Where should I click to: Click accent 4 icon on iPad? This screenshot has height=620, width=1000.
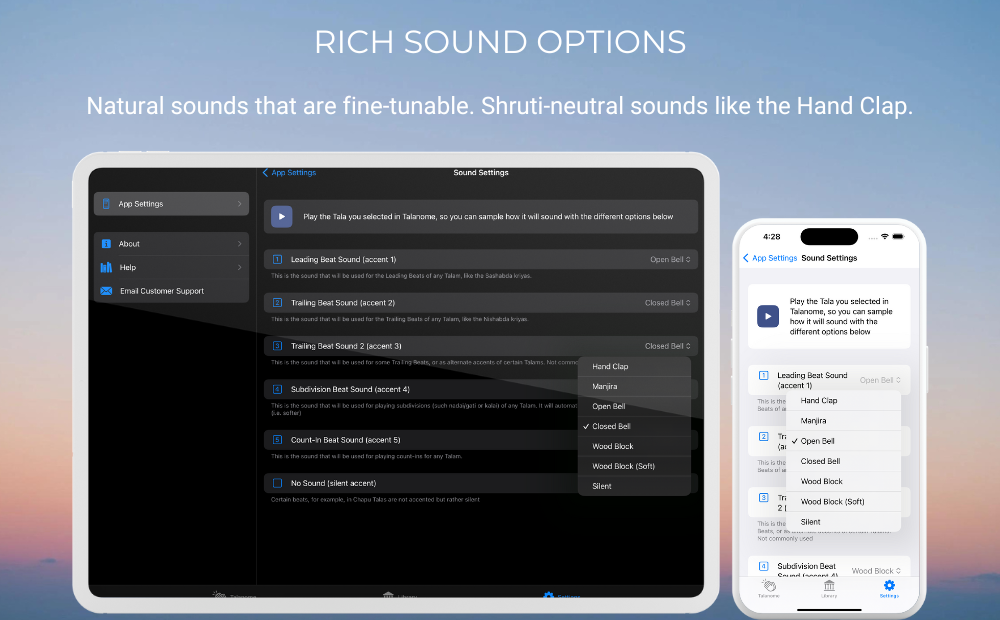pyautogui.click(x=277, y=389)
